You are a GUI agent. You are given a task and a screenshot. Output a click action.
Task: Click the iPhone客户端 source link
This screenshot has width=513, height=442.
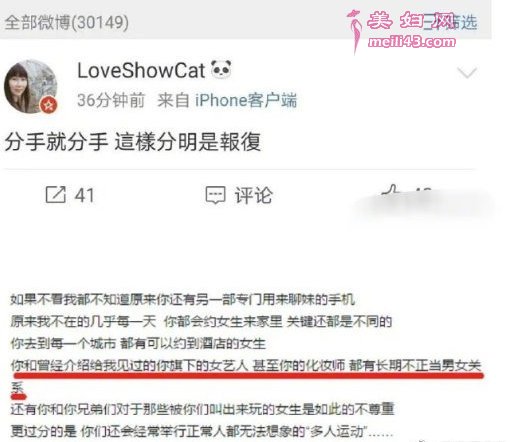246,100
